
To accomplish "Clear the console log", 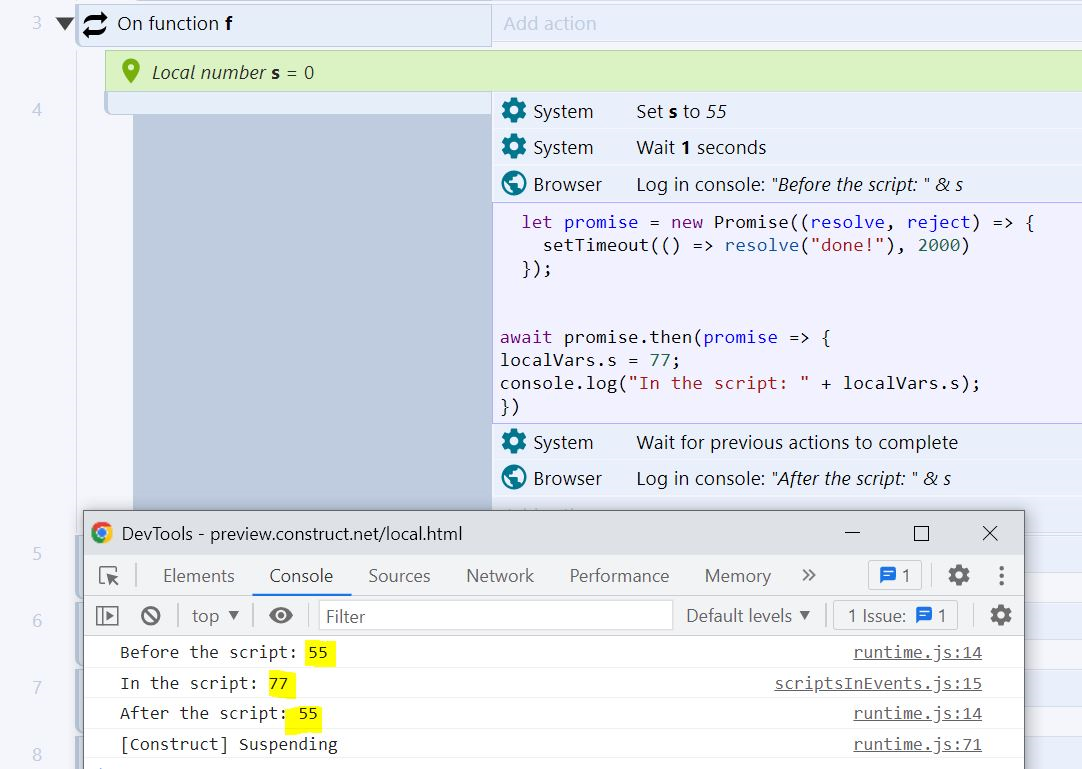I will click(x=150, y=615).
